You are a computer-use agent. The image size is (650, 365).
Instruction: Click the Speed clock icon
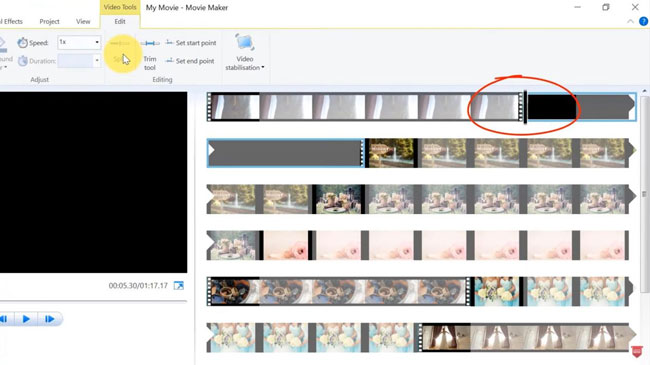pos(22,42)
